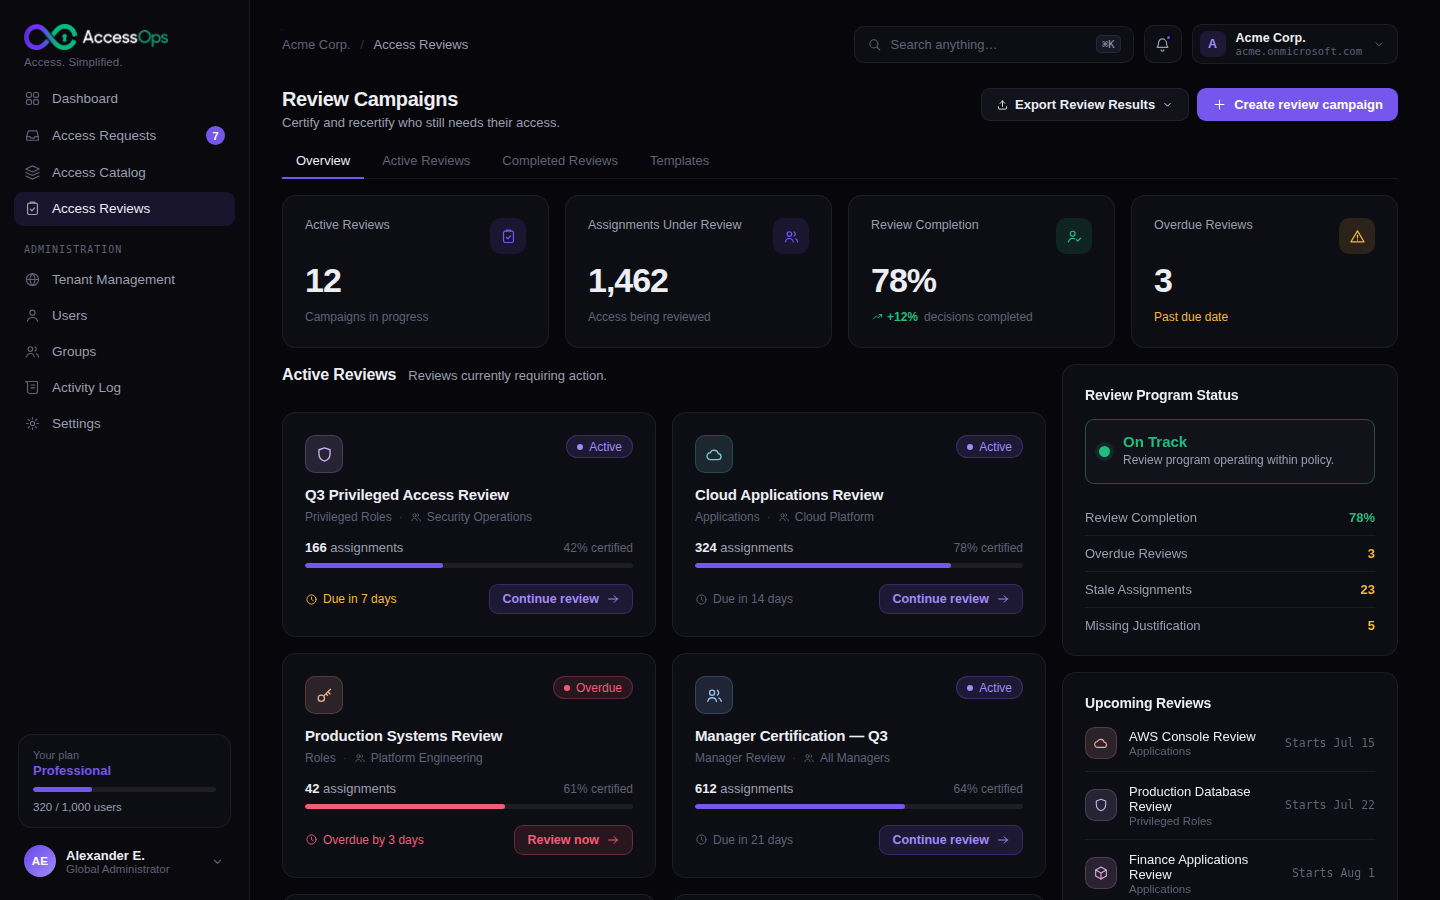The width and height of the screenshot is (1440, 900).
Task: Click Create review campaign button
Action: pos(1297,104)
